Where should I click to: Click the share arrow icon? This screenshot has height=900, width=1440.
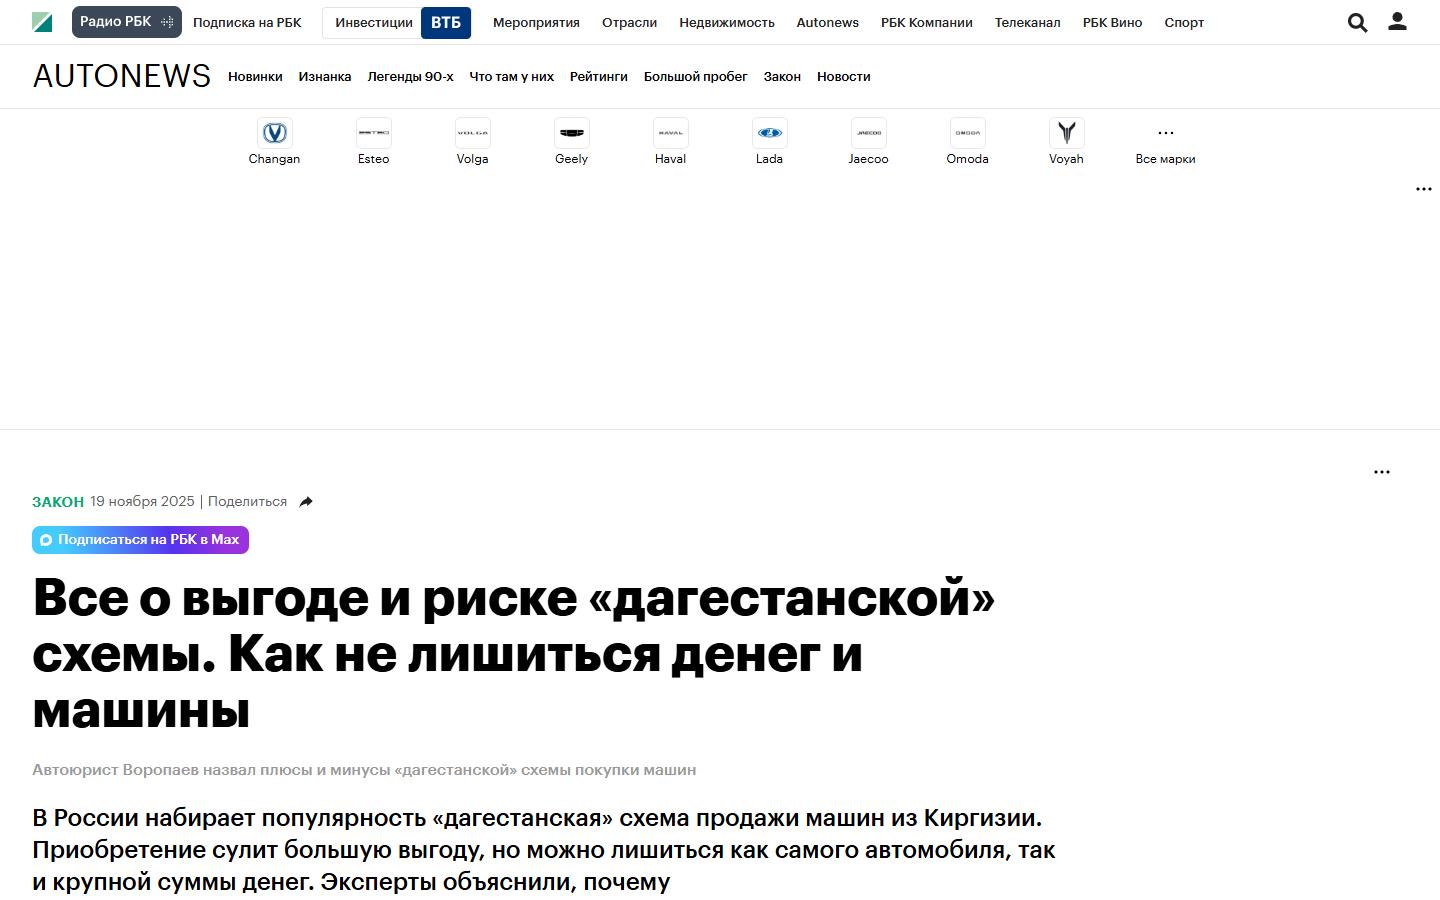pyautogui.click(x=306, y=502)
